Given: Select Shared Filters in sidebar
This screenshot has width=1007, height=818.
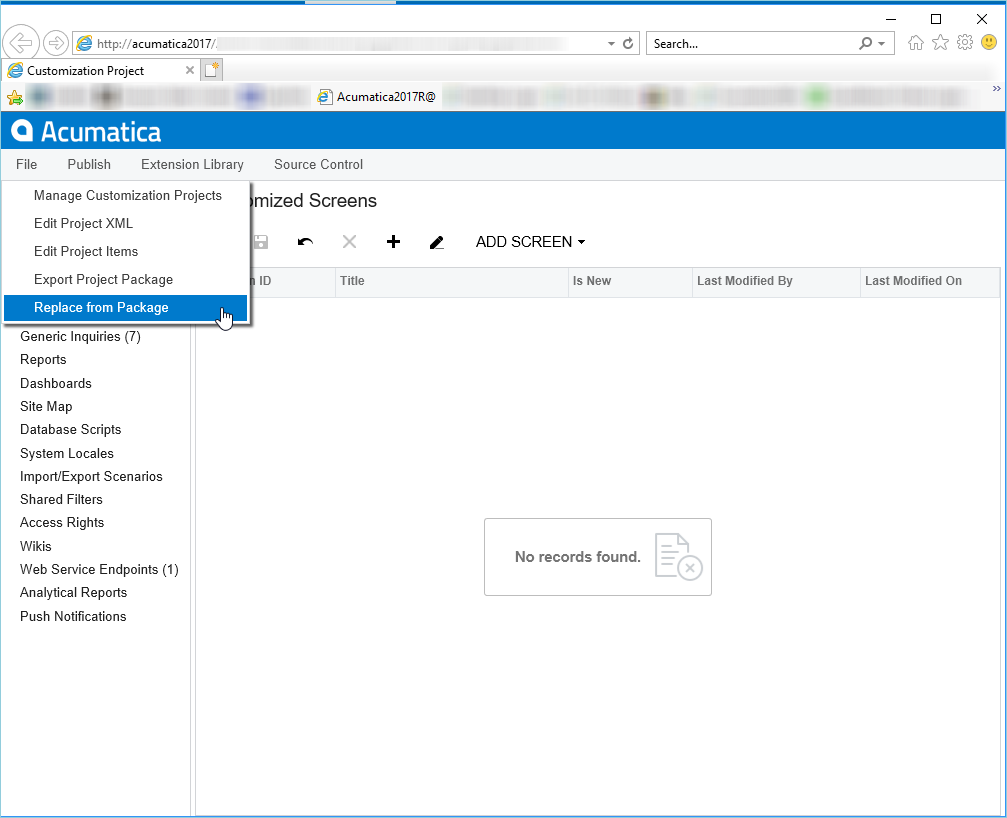Looking at the screenshot, I should pos(61,500).
